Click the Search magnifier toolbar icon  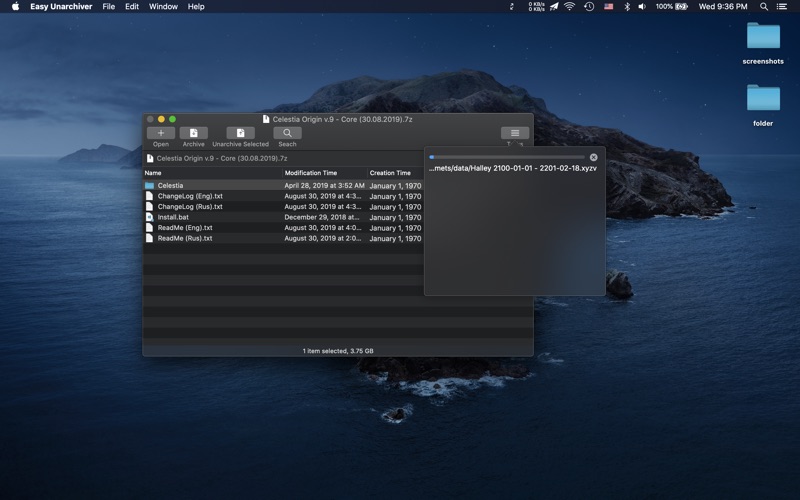287,133
